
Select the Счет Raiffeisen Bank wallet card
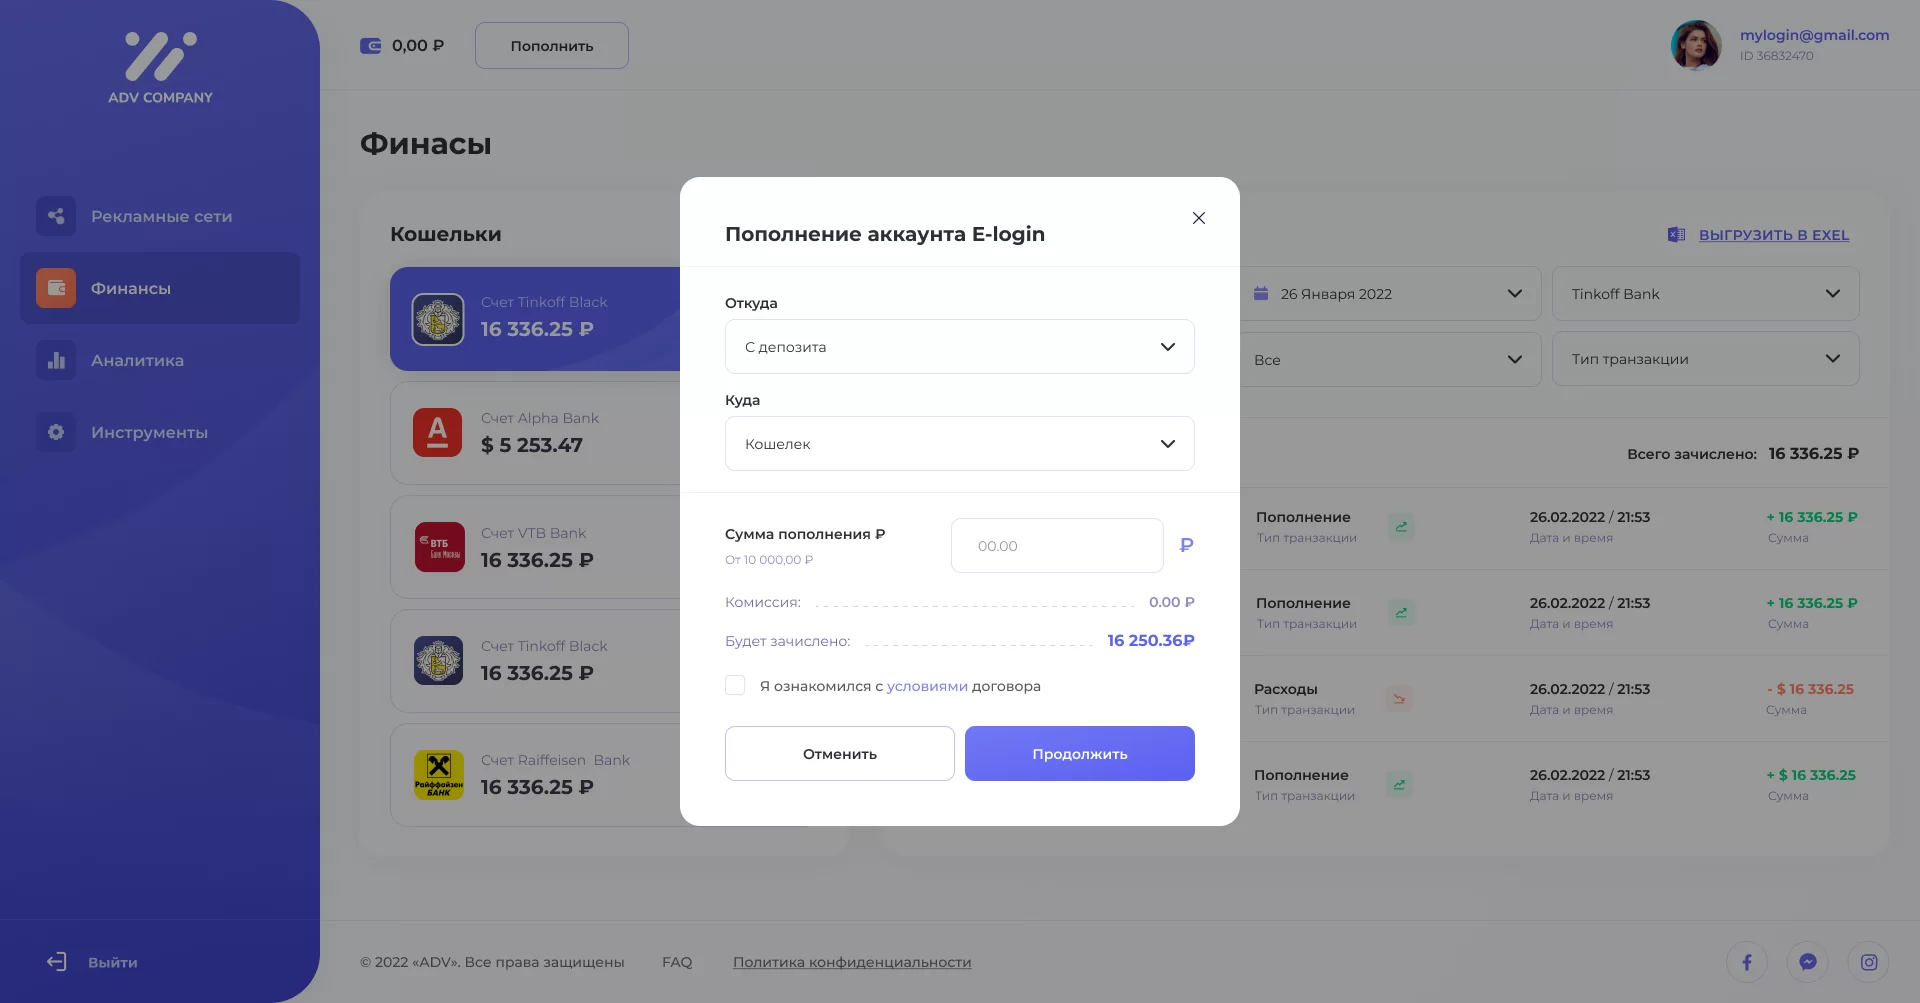pos(535,775)
